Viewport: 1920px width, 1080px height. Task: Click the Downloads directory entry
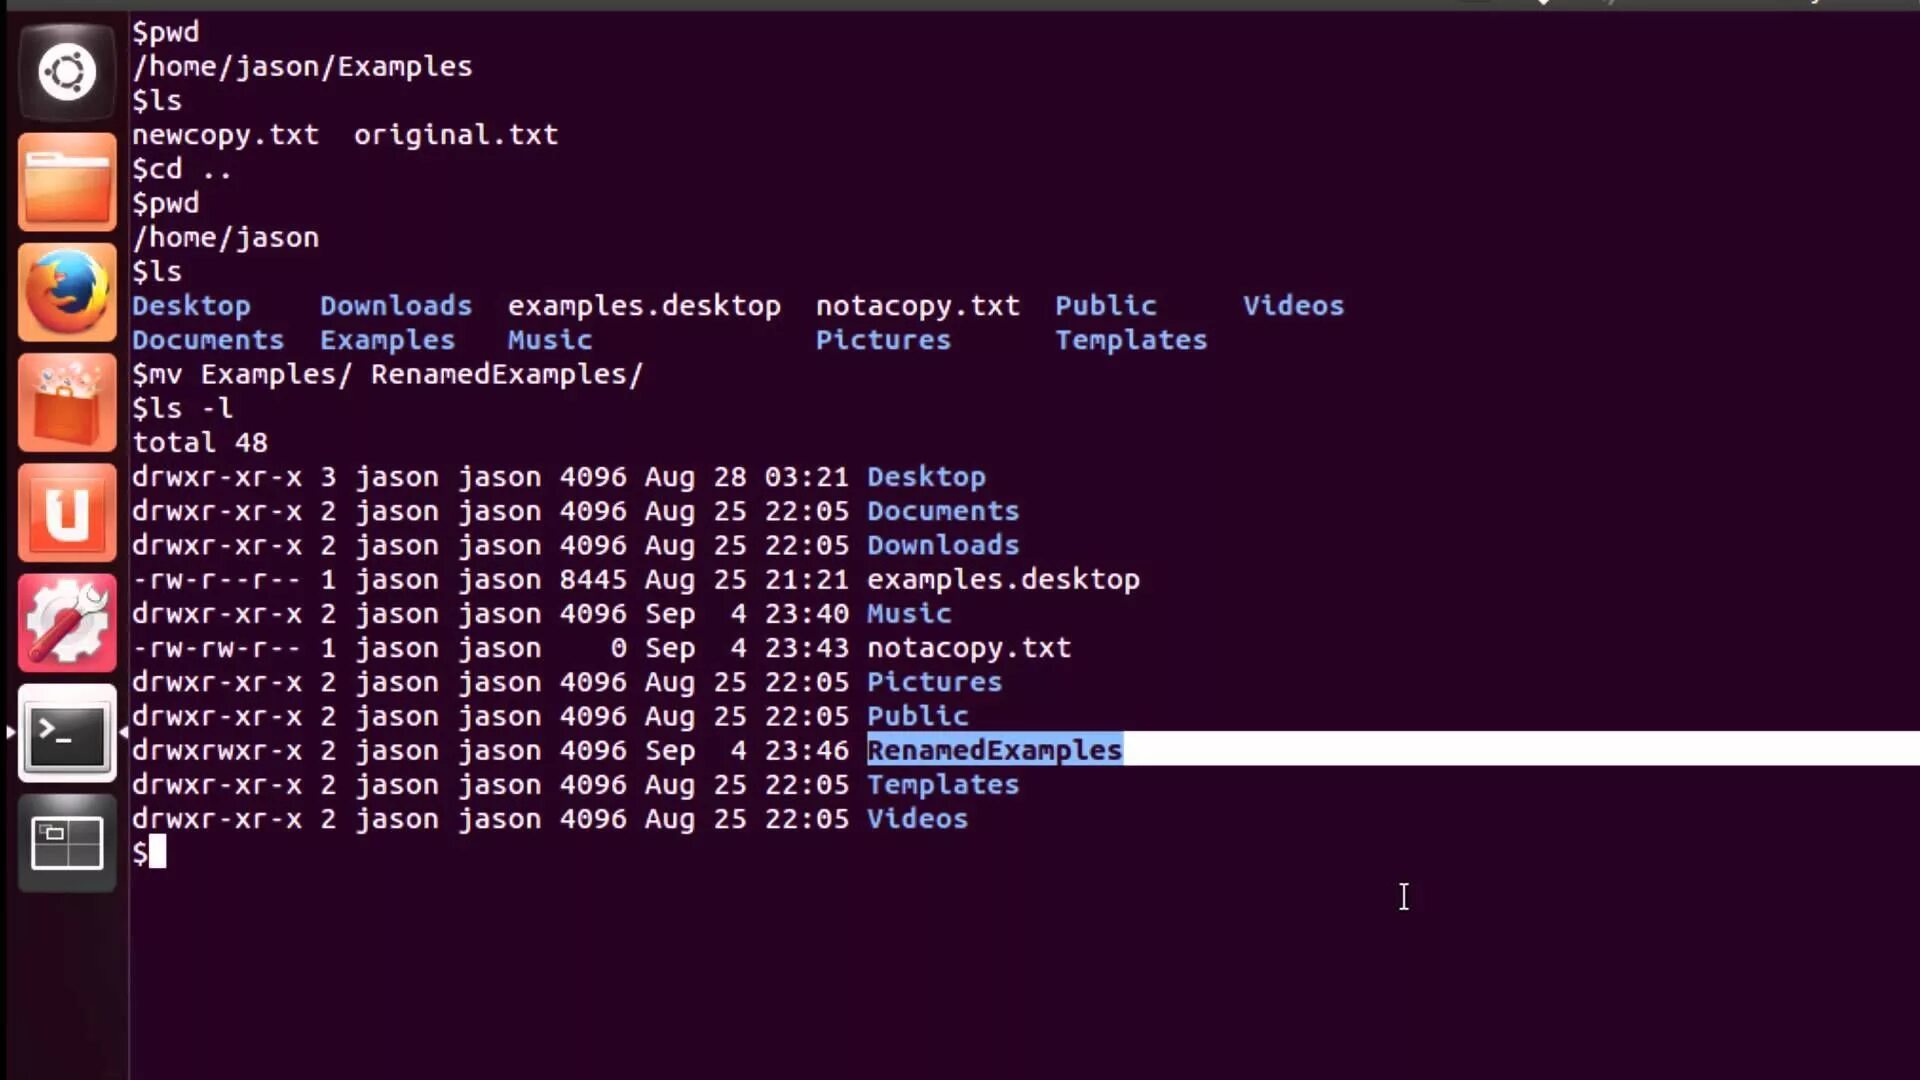point(943,545)
